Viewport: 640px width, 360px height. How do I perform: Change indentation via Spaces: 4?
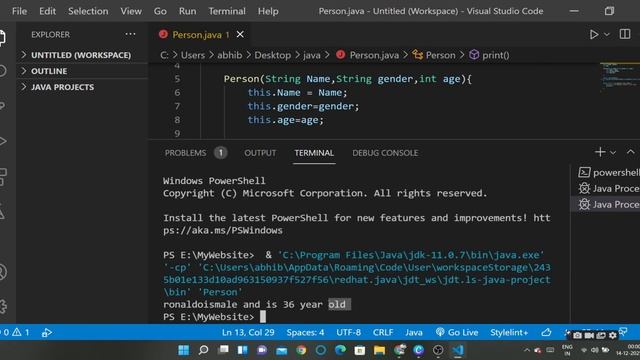click(x=305, y=332)
